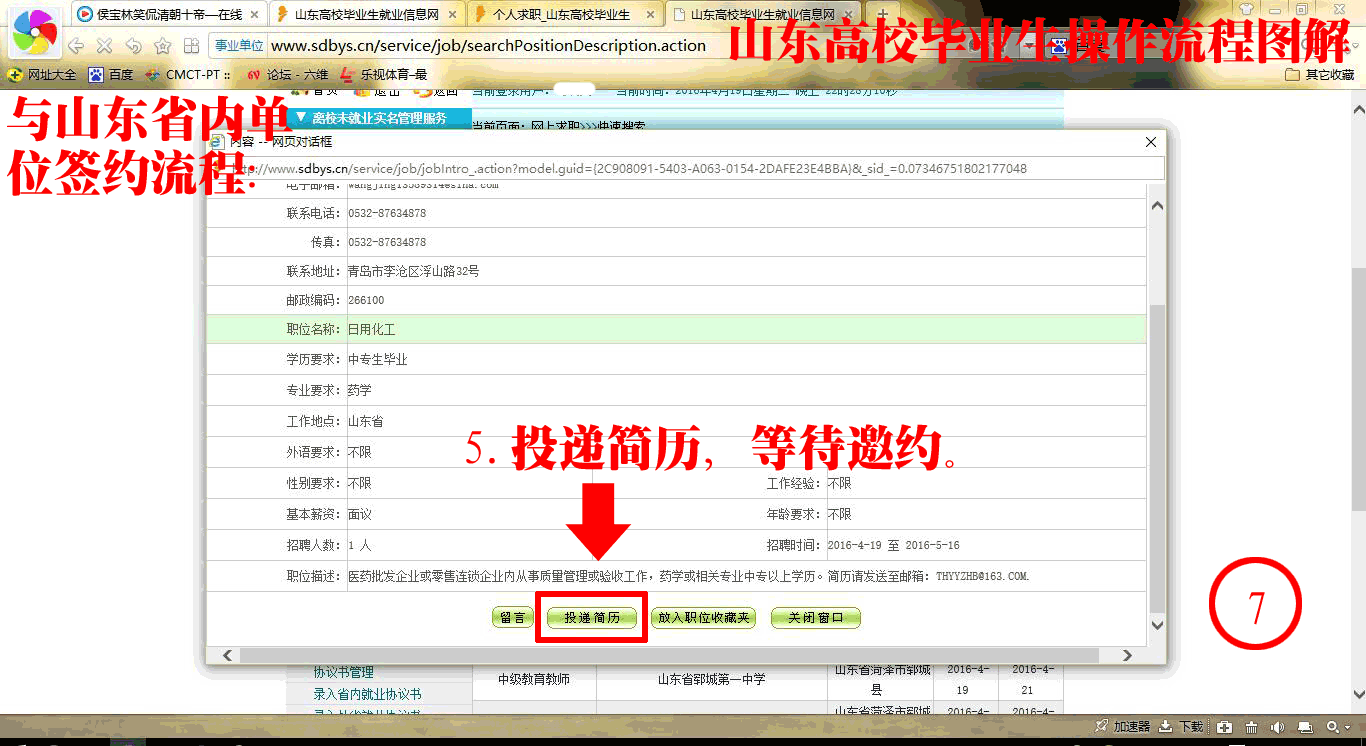Open the CMCT-PT bookmark
This screenshot has height=746, width=1366.
tap(187, 74)
